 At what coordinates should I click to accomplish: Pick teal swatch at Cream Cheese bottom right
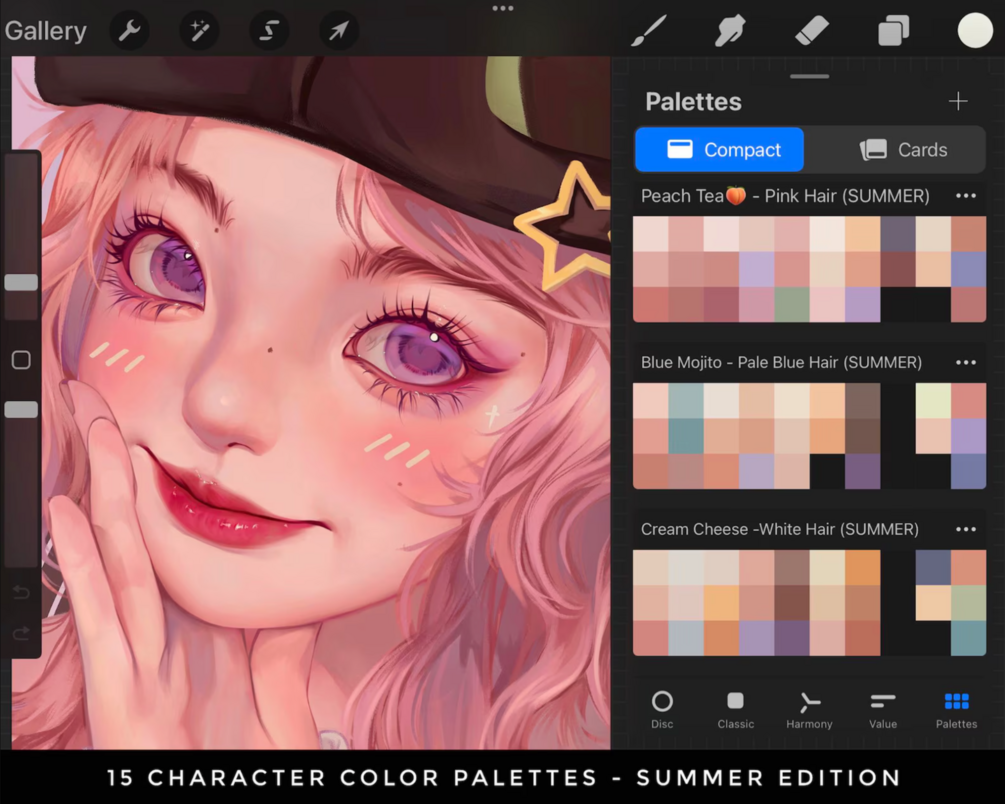[x=968, y=638]
